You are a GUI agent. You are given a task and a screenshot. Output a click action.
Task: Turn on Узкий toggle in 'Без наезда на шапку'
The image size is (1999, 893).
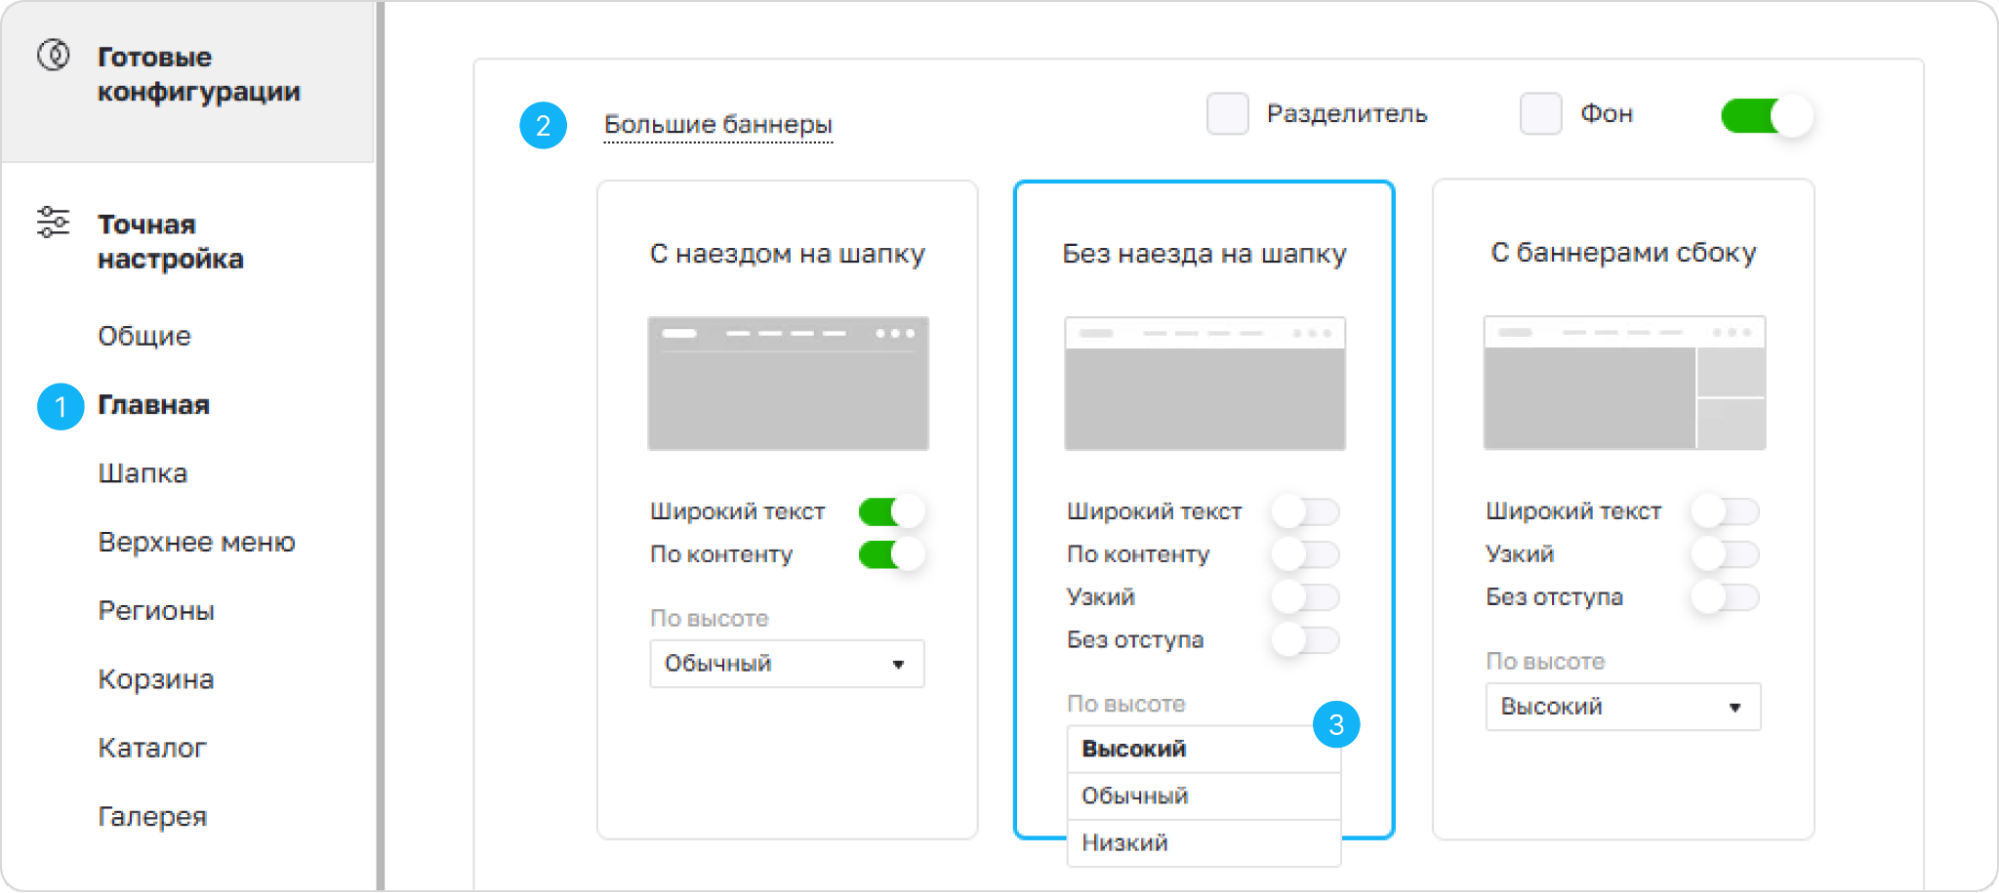point(1306,598)
